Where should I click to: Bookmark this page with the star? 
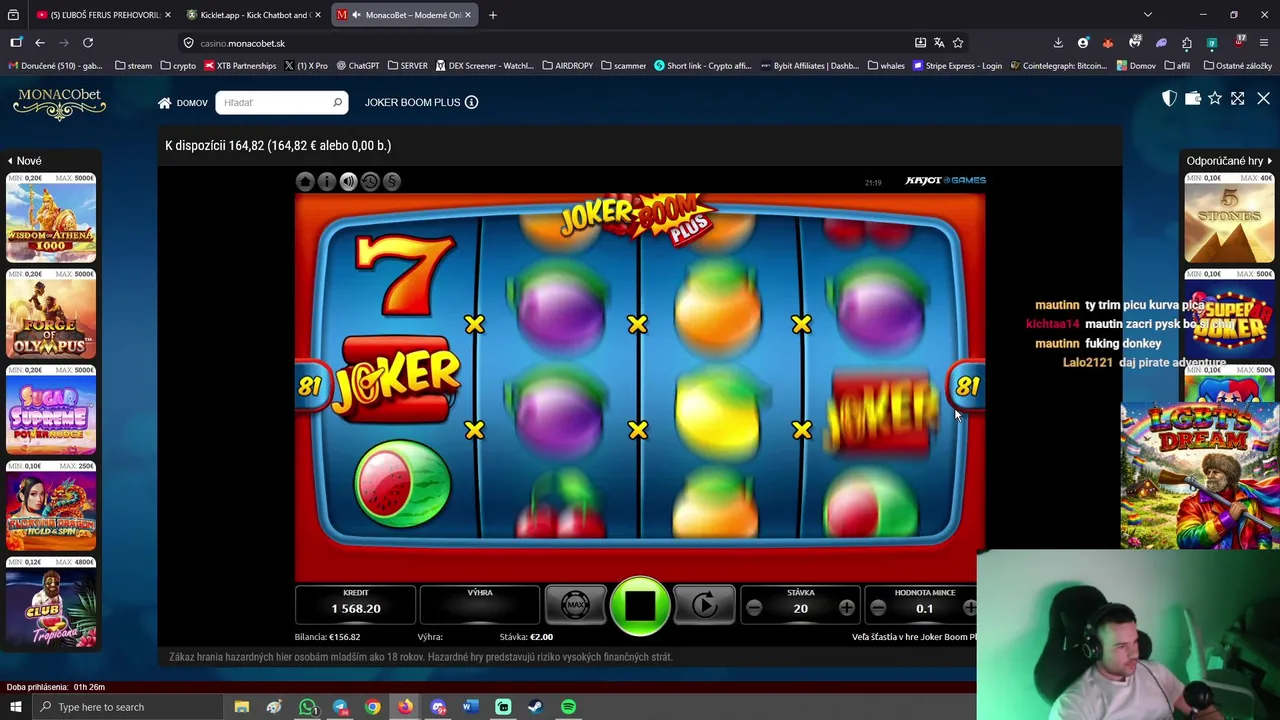(958, 43)
